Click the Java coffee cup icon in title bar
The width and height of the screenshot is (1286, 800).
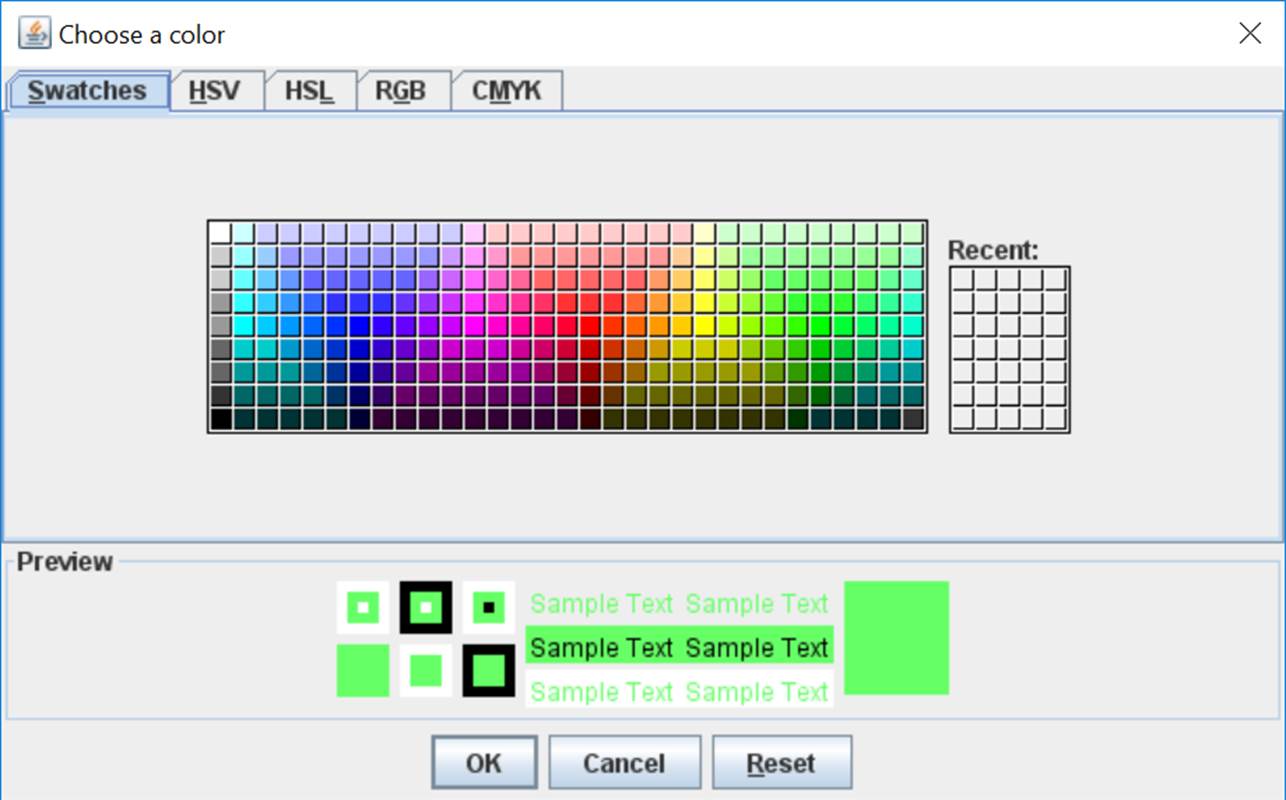tap(33, 32)
